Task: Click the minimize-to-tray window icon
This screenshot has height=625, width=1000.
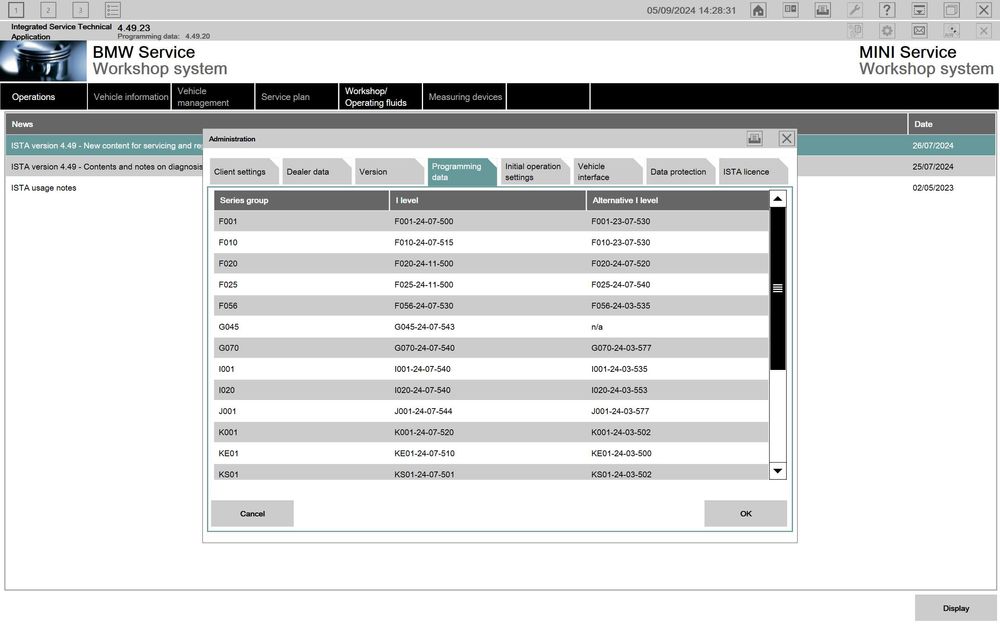Action: tap(919, 10)
